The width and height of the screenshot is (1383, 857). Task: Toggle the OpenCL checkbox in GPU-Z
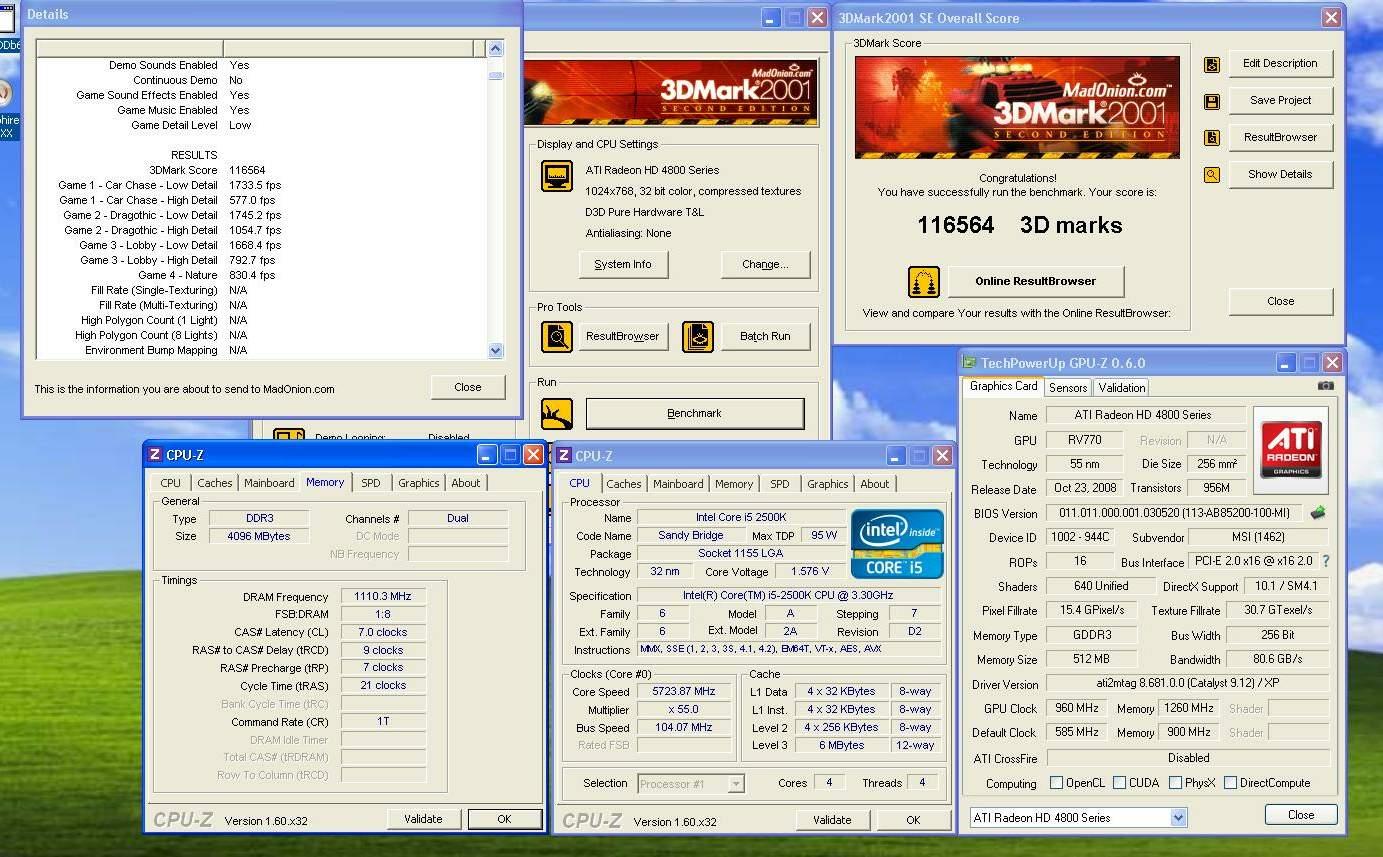click(x=1056, y=783)
